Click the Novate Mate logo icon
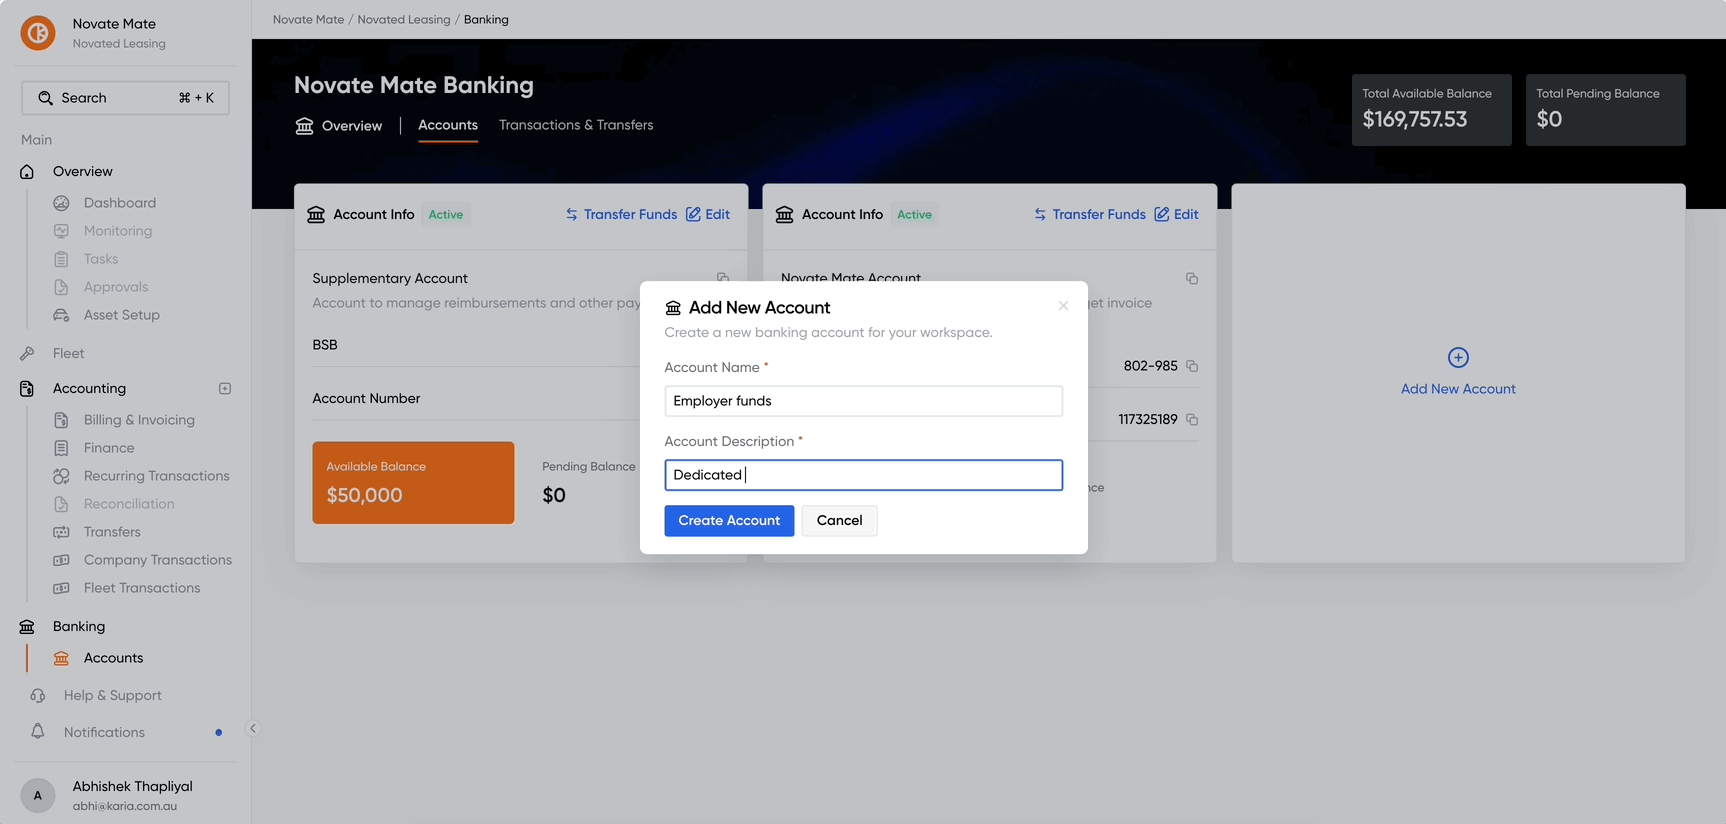Image resolution: width=1726 pixels, height=824 pixels. pyautogui.click(x=38, y=33)
